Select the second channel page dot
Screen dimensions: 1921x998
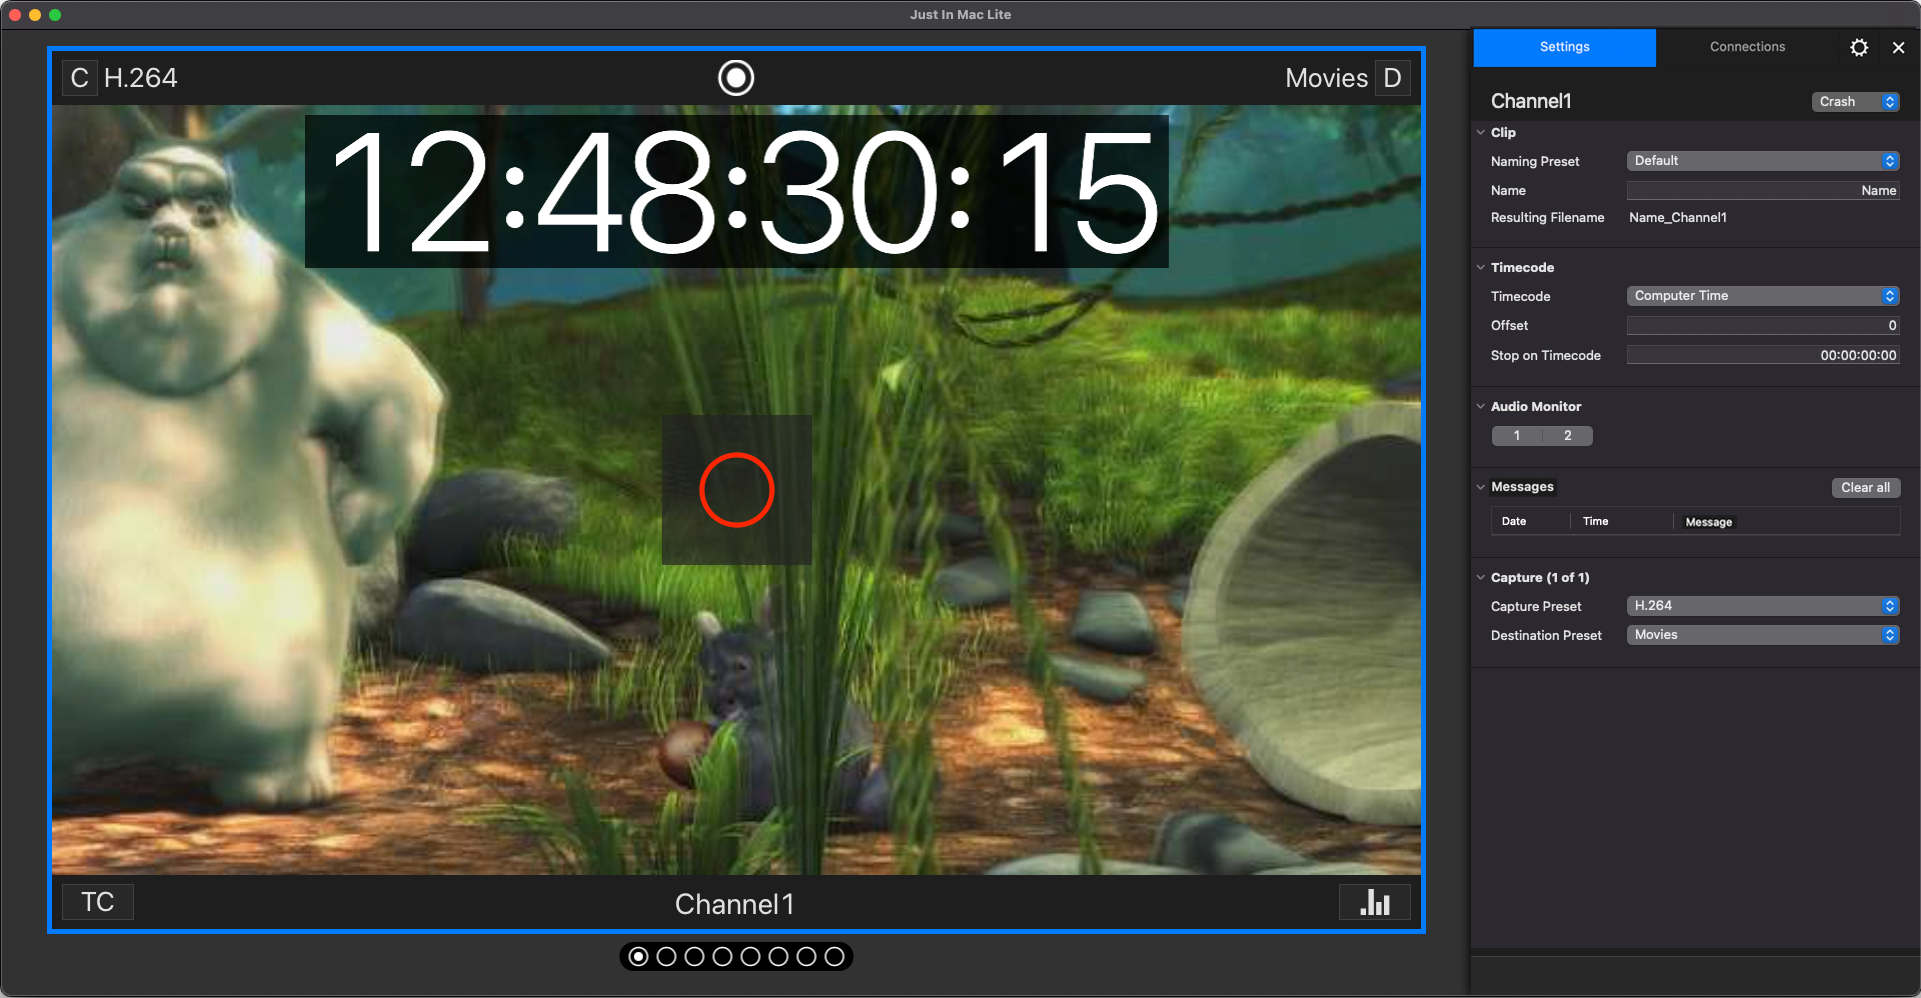(667, 957)
